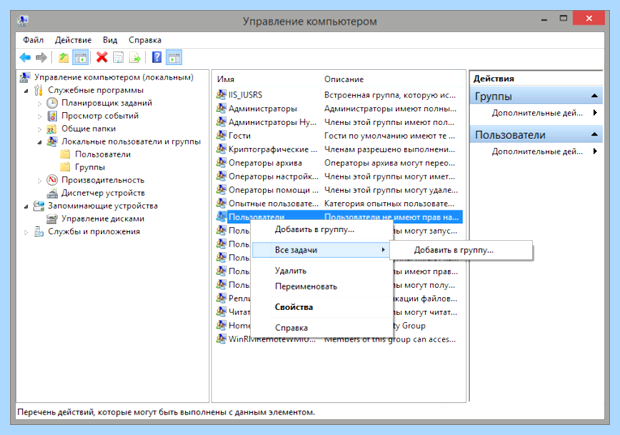Choose Свойства in the context menu
This screenshot has height=435, width=620.
320,307
